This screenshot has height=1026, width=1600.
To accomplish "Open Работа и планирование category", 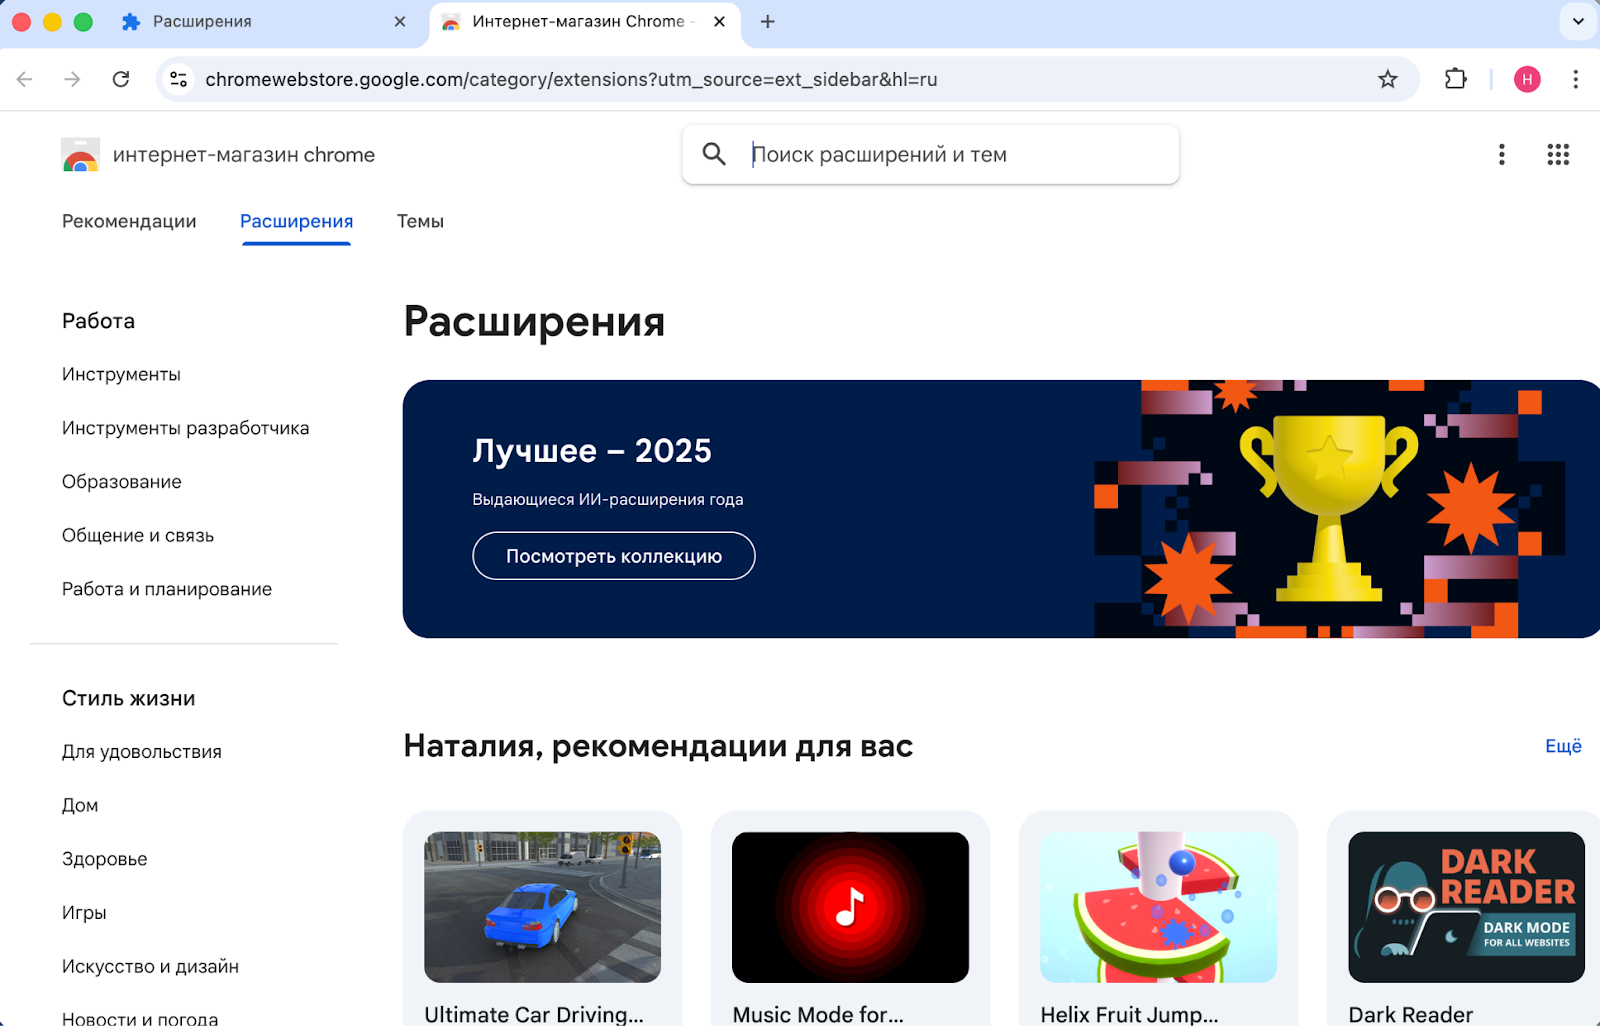I will tap(167, 589).
